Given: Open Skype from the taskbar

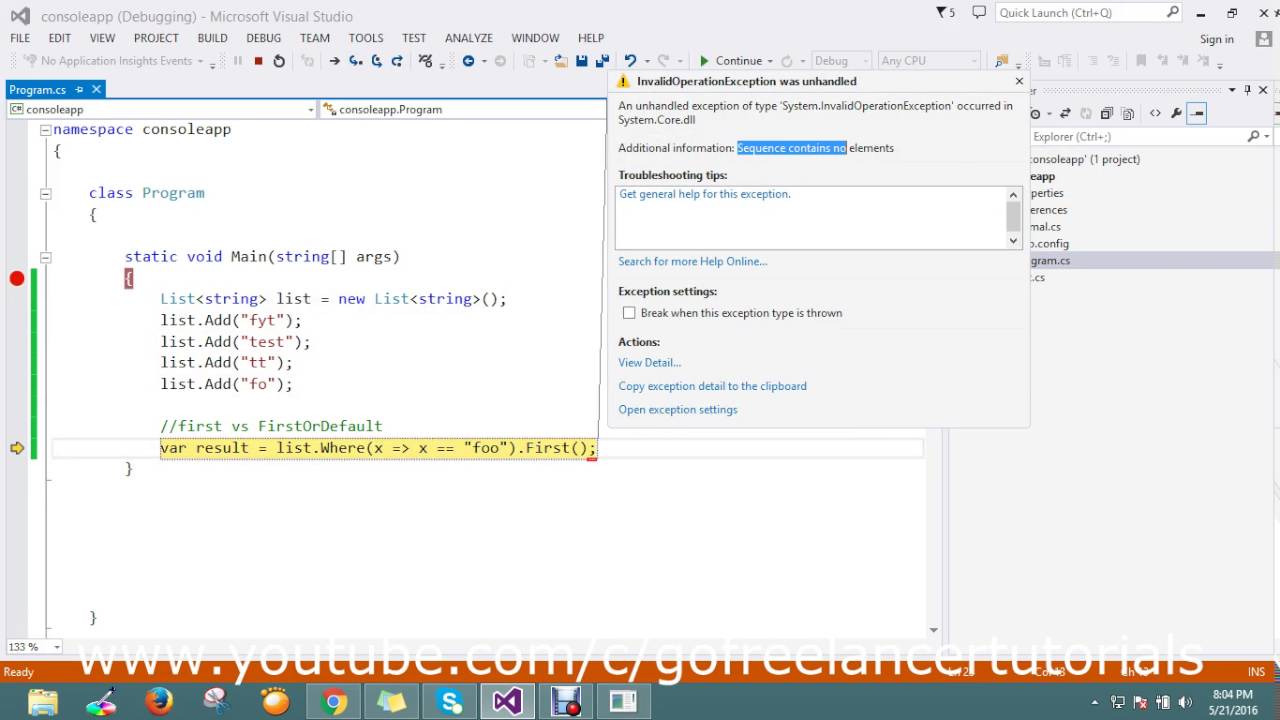Looking at the screenshot, I should pyautogui.click(x=450, y=701).
